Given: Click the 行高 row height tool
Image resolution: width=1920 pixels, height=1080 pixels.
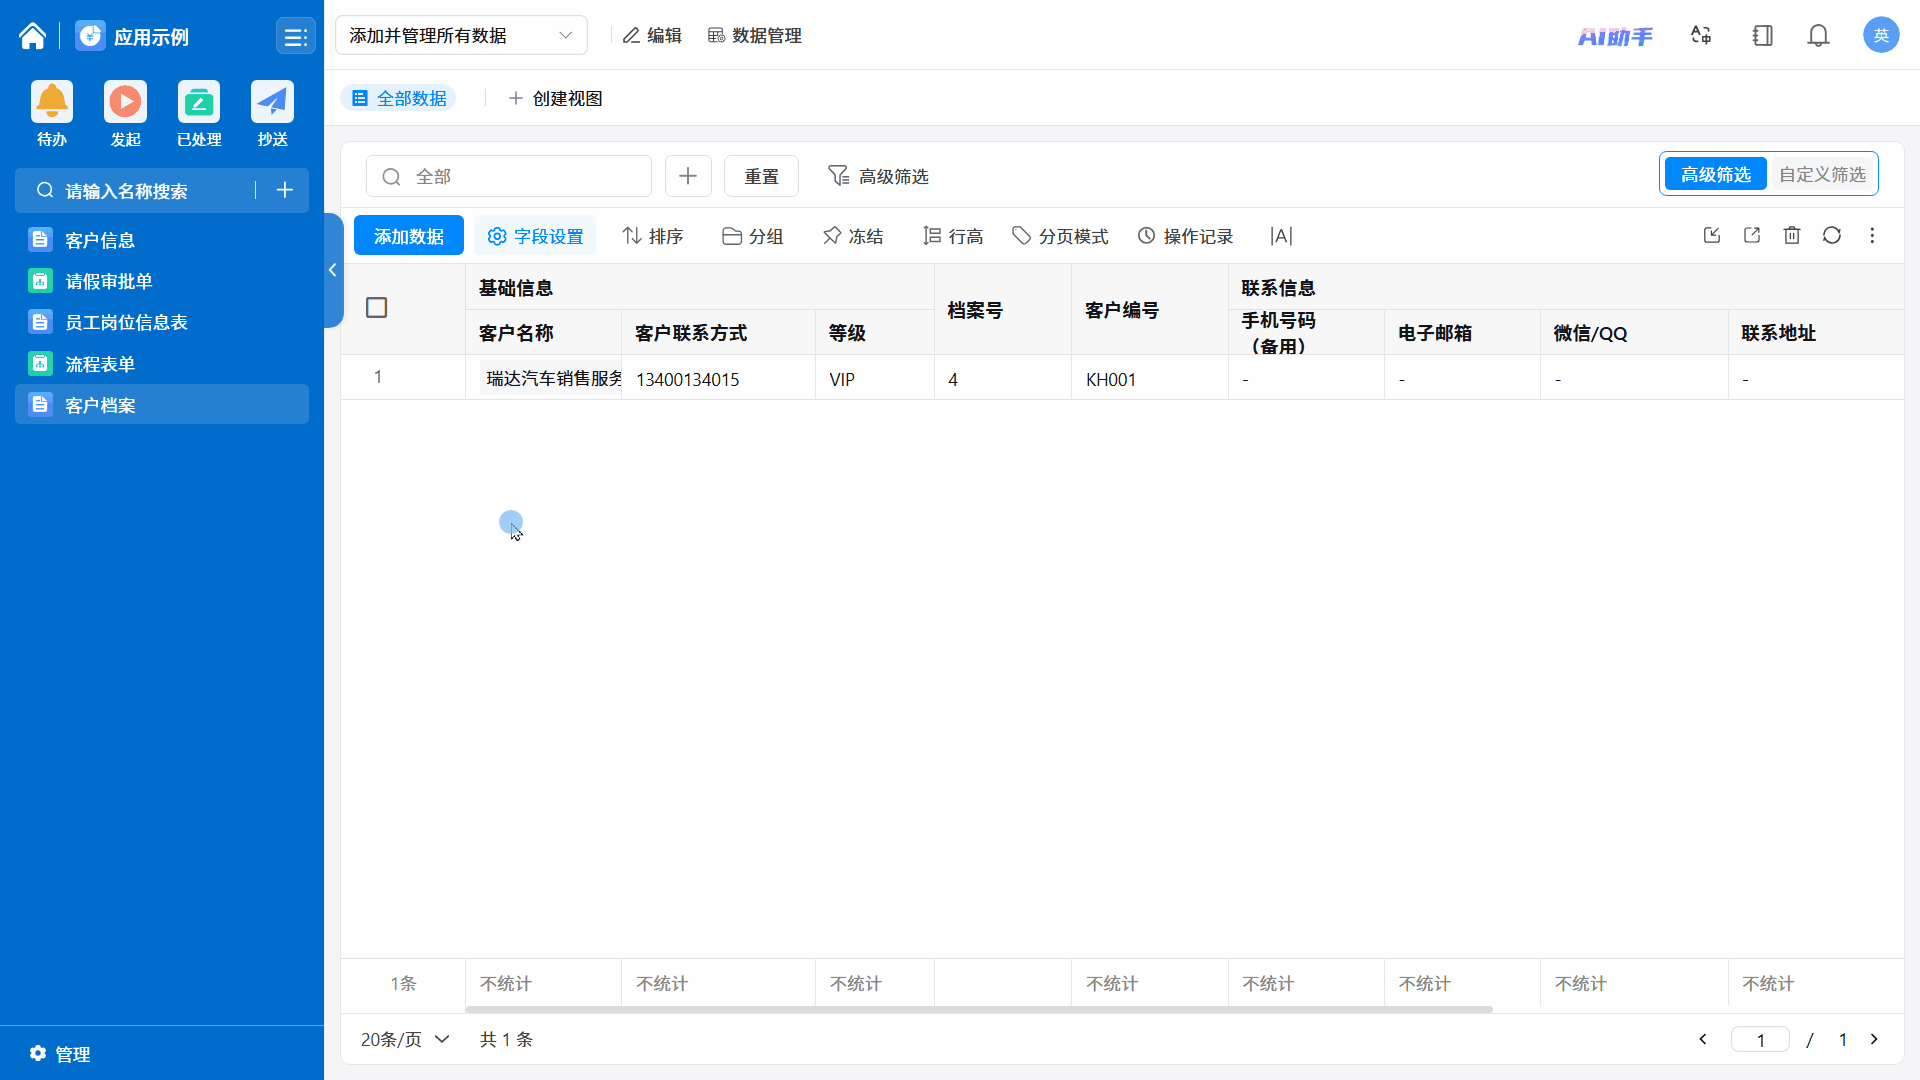Looking at the screenshot, I should click(x=953, y=236).
